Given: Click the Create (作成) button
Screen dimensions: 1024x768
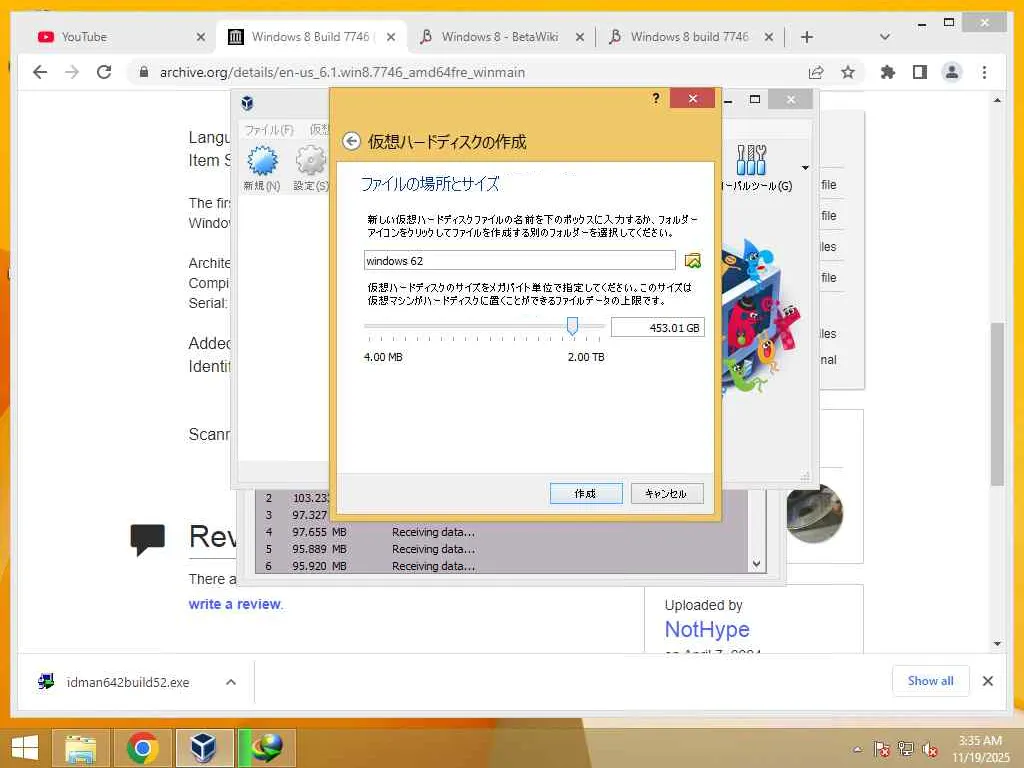Looking at the screenshot, I should [586, 494].
